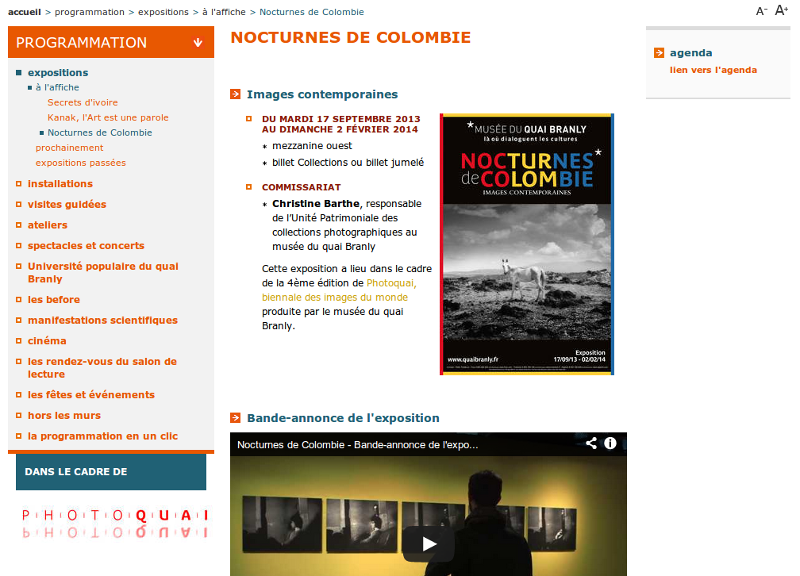
Task: Click the 'DANS LE CADRE DE' banner
Action: click(111, 472)
